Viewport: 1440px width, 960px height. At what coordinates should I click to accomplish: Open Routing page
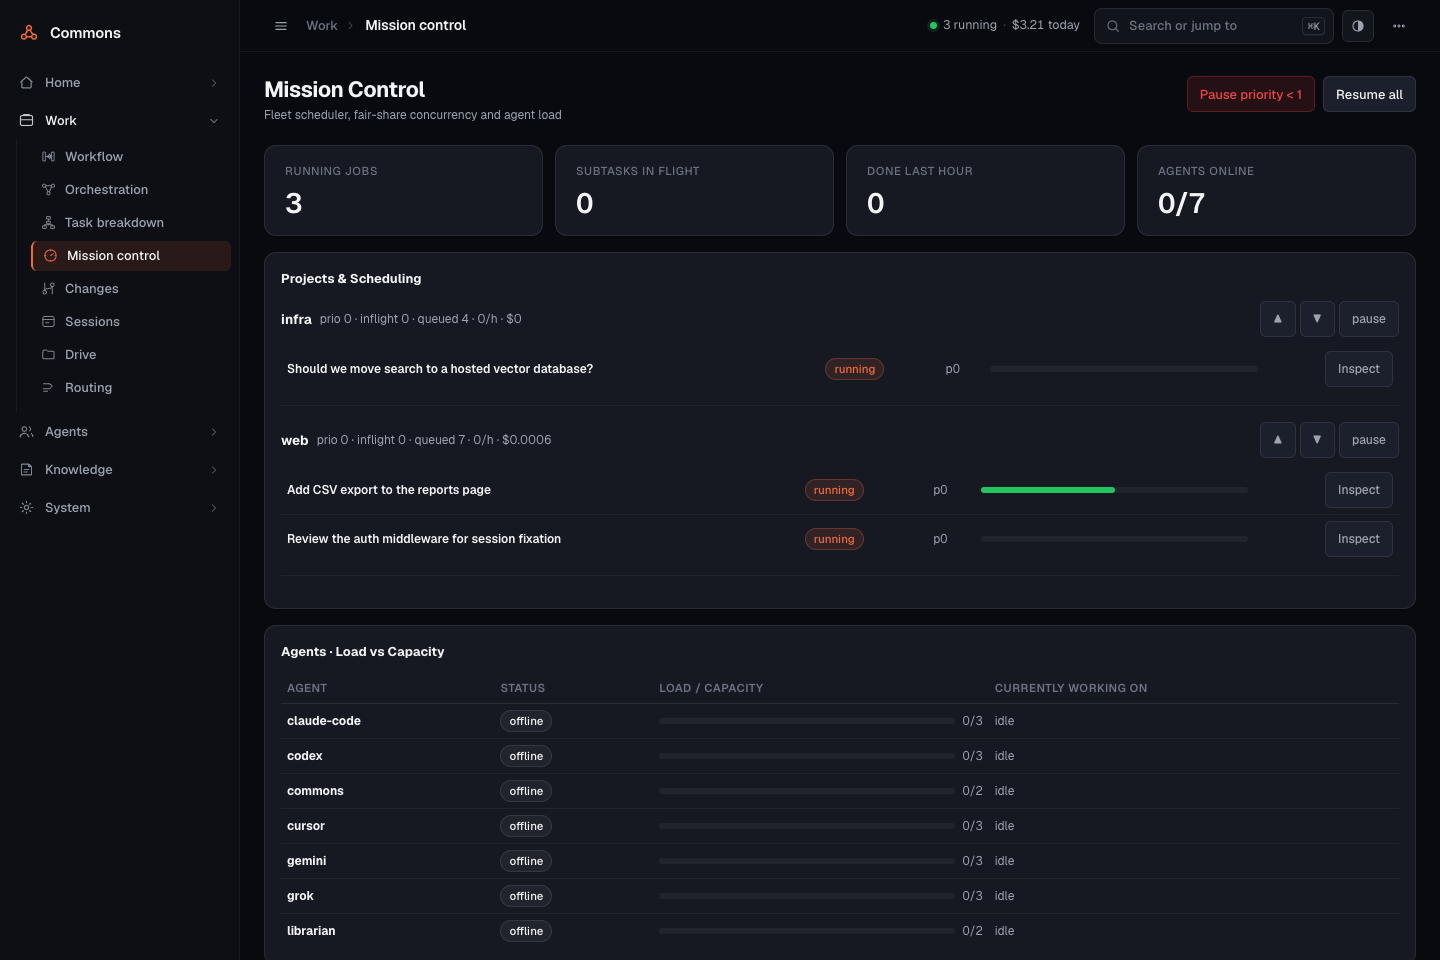(131, 388)
